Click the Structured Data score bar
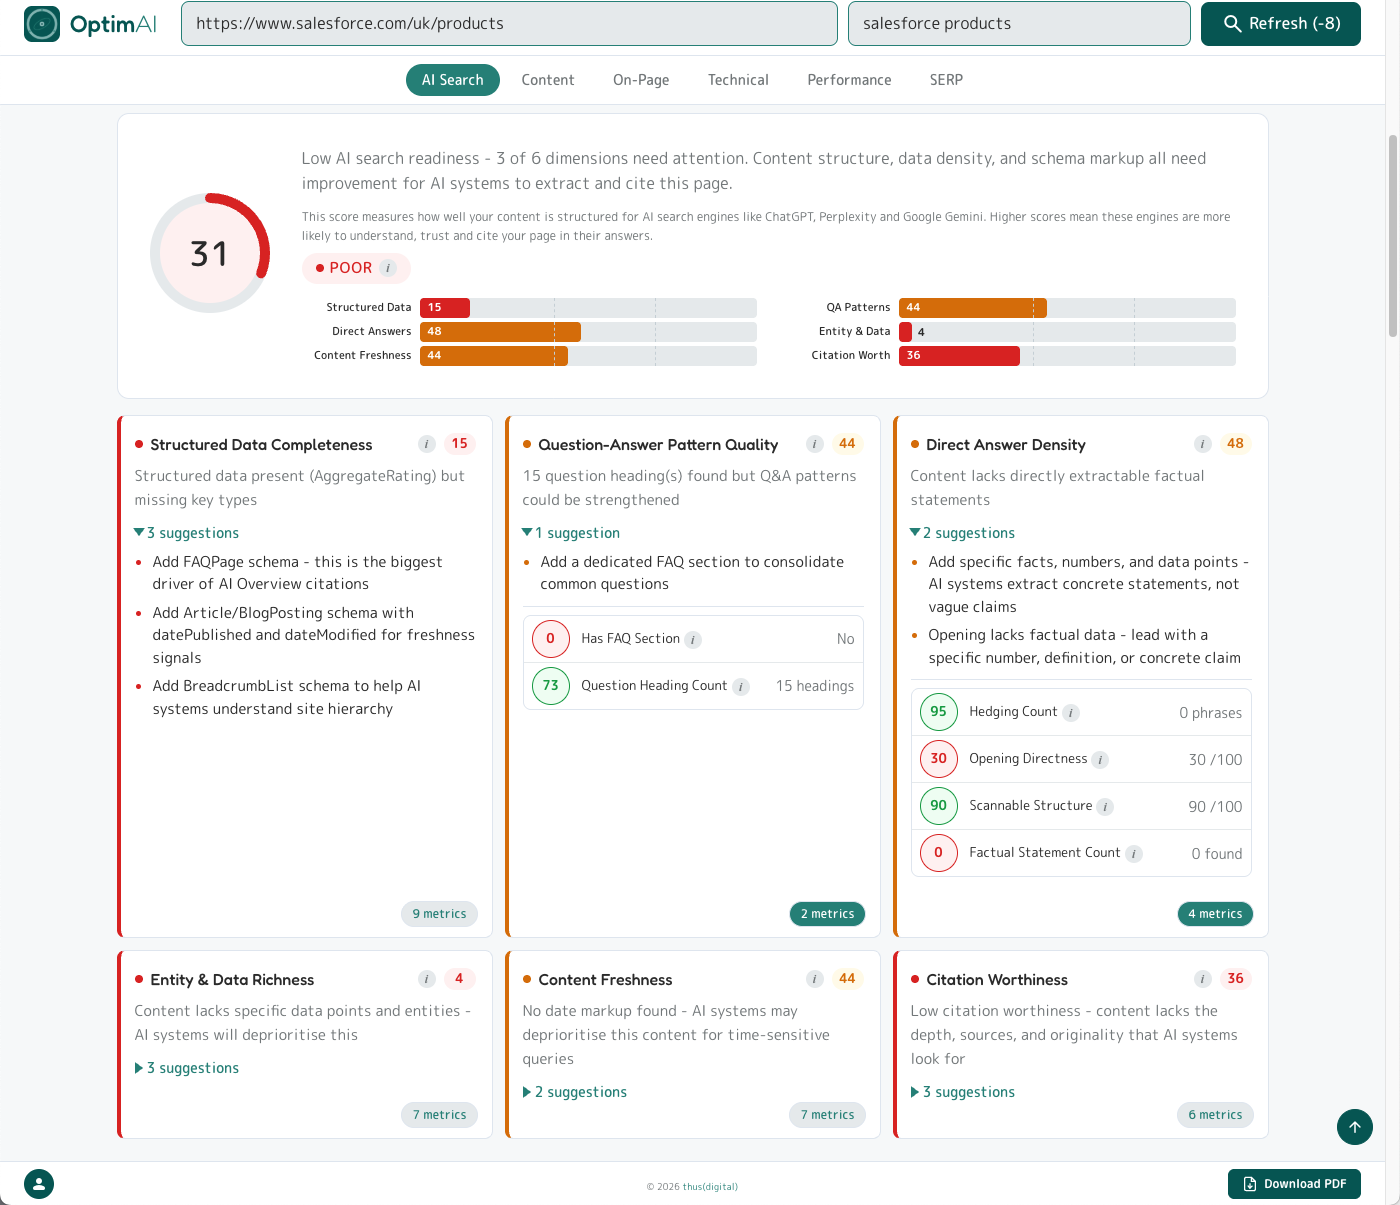Image resolution: width=1400 pixels, height=1205 pixels. point(588,308)
